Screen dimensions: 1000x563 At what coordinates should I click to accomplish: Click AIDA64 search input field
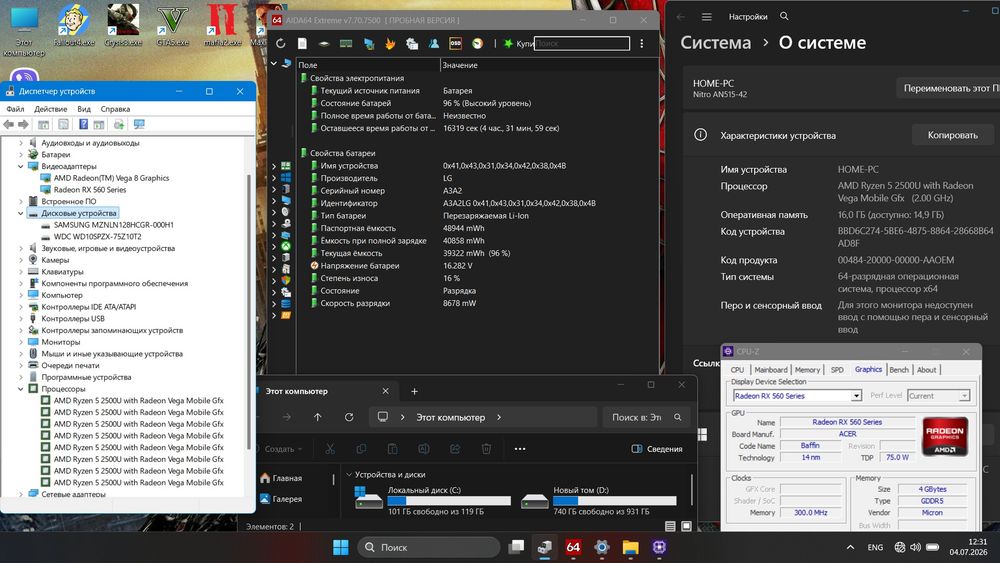[582, 43]
